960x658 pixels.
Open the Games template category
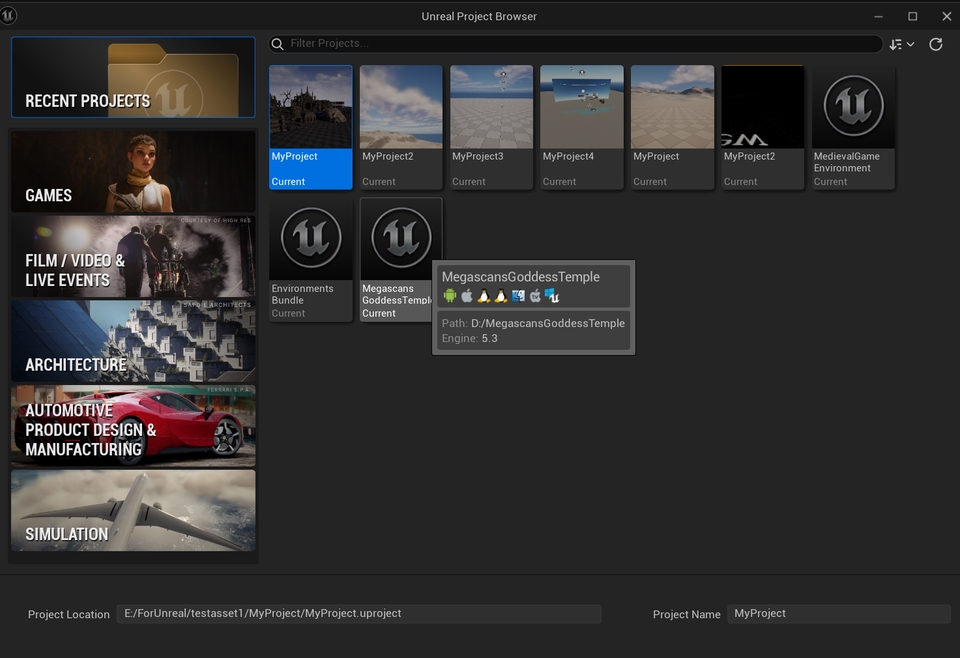pos(133,171)
